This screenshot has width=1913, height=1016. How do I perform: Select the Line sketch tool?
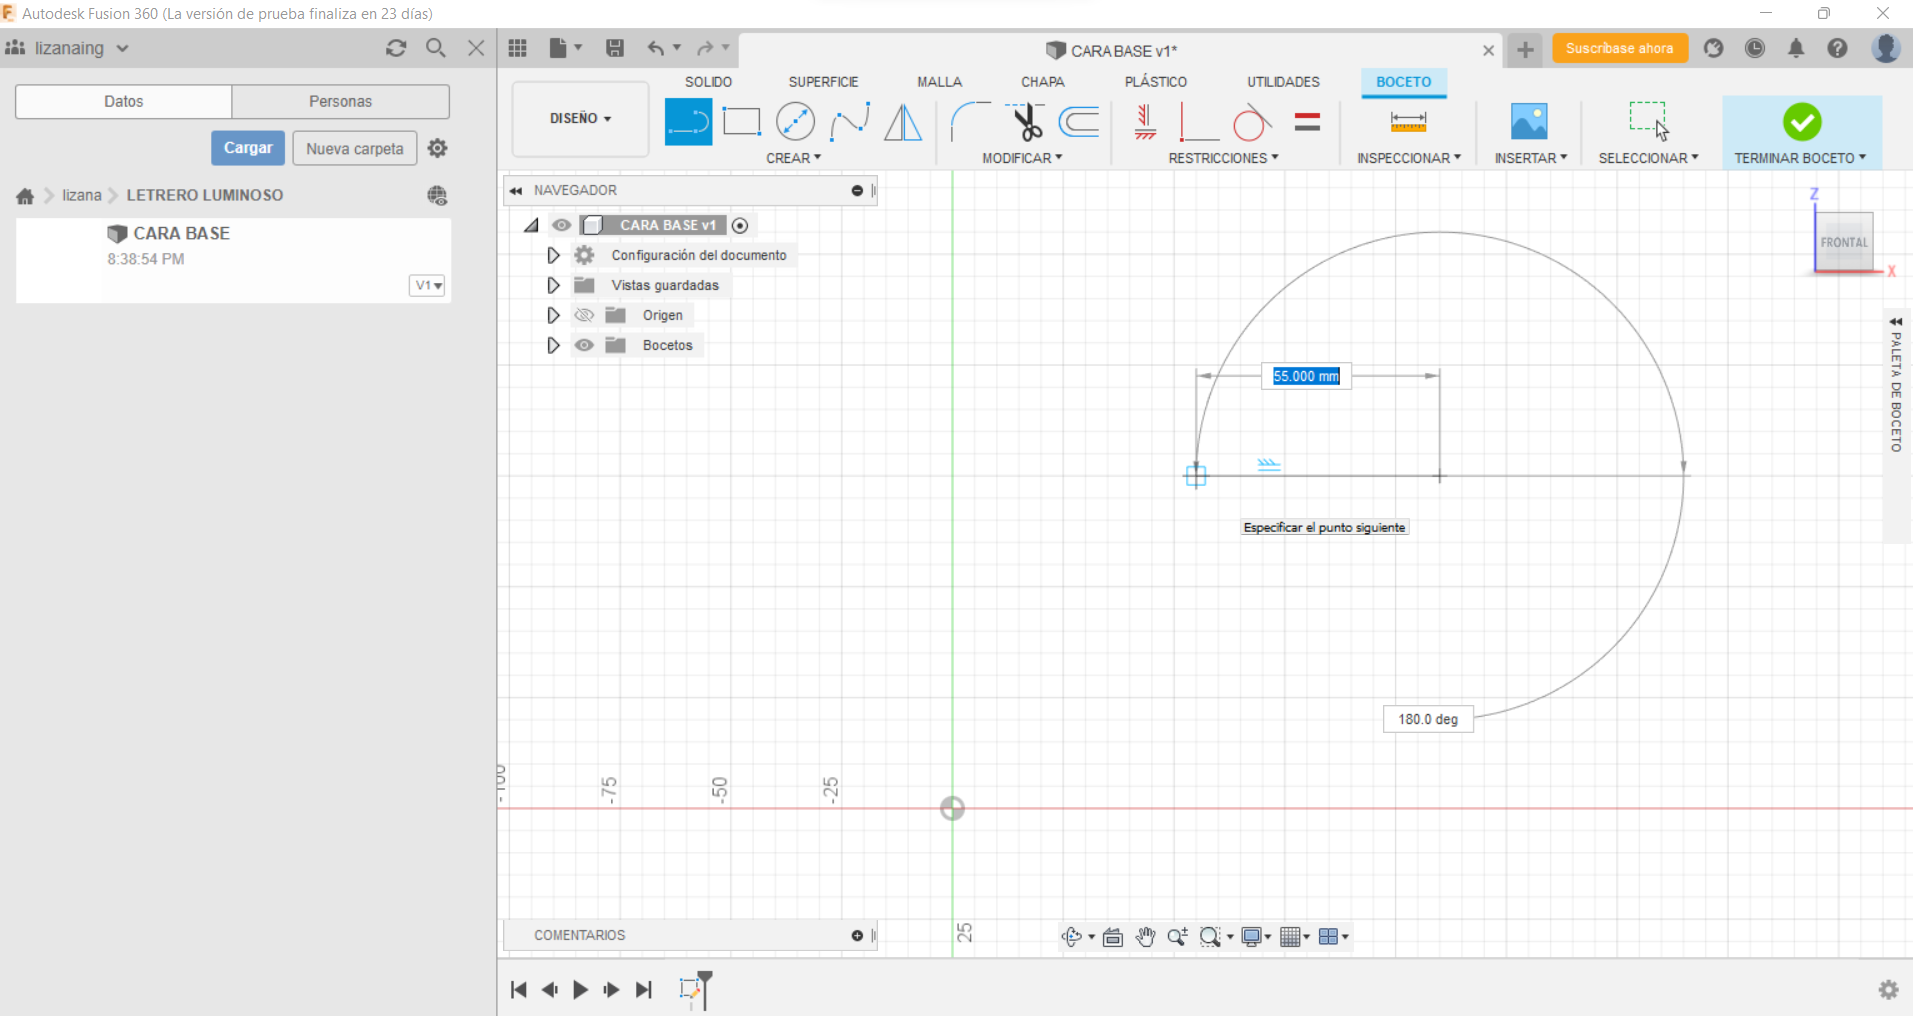[x=688, y=122]
